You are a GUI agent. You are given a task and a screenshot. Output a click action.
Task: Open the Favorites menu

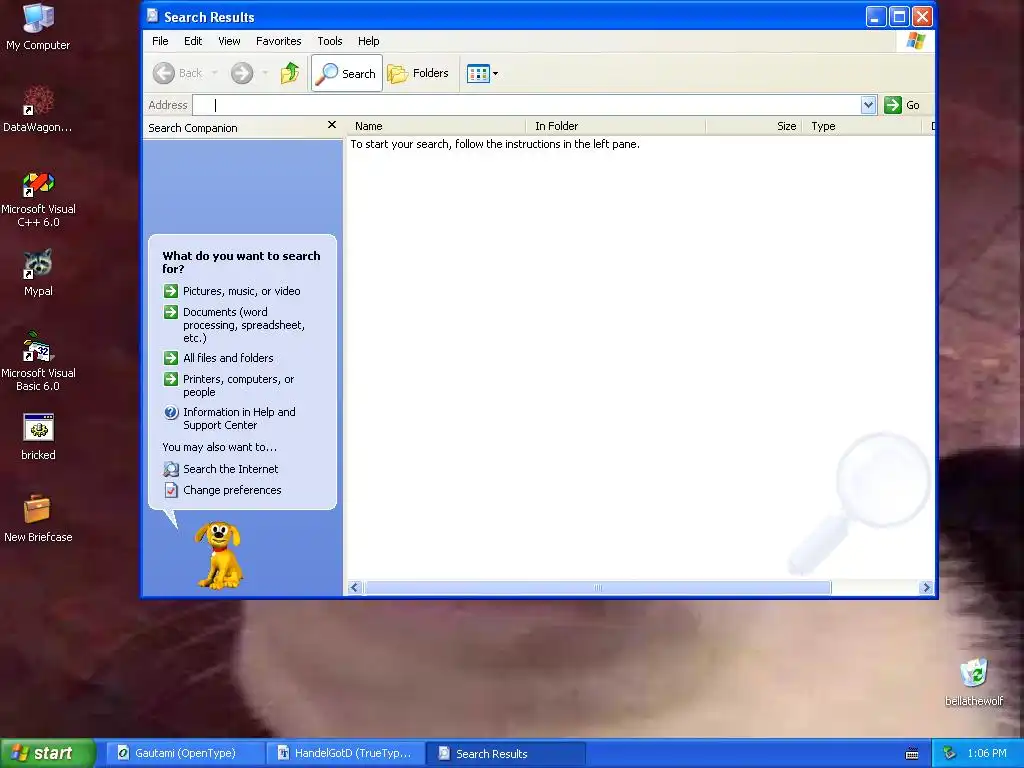(279, 41)
